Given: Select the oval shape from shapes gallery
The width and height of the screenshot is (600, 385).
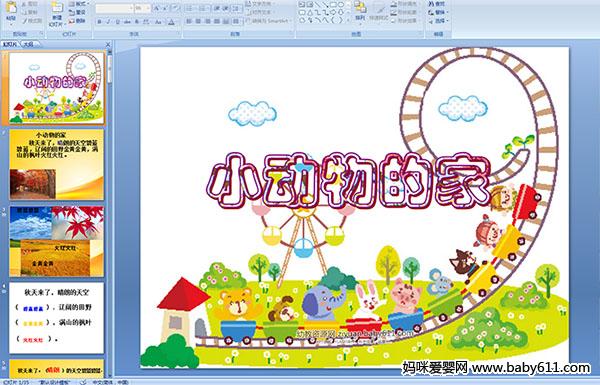Looking at the screenshot, I should [x=341, y=5].
